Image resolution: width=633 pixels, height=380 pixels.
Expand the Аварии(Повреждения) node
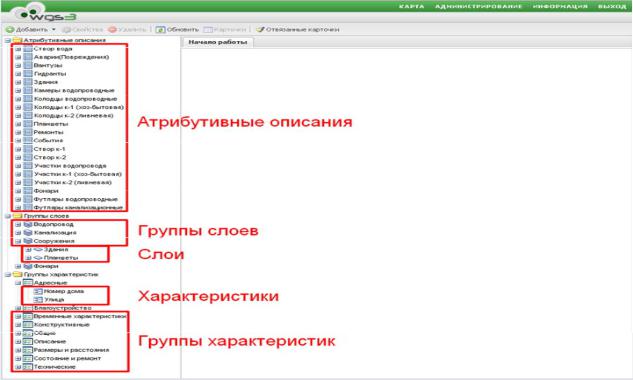tap(18, 57)
